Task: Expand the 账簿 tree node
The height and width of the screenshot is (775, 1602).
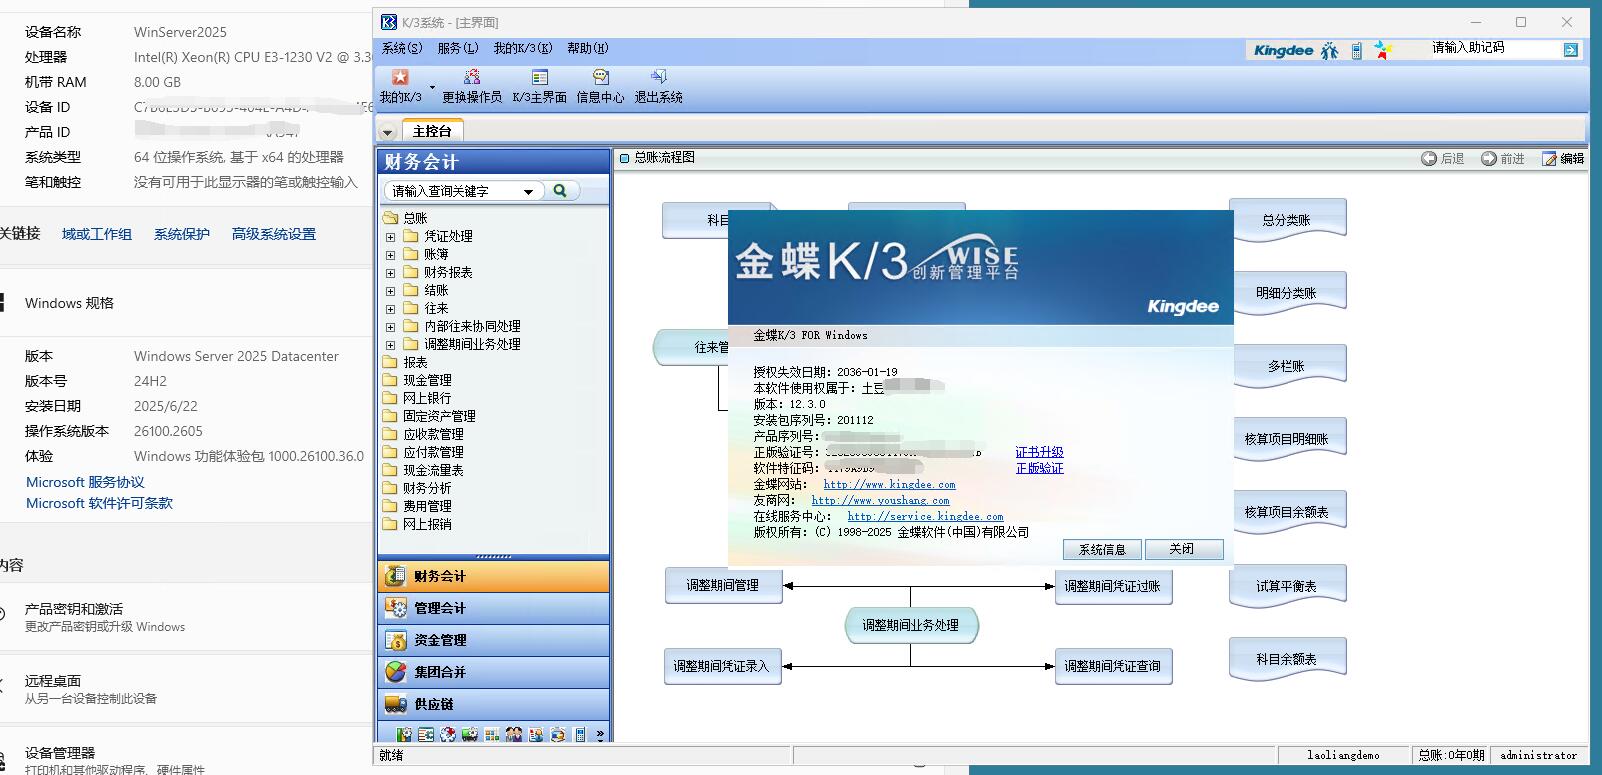Action: (390, 255)
